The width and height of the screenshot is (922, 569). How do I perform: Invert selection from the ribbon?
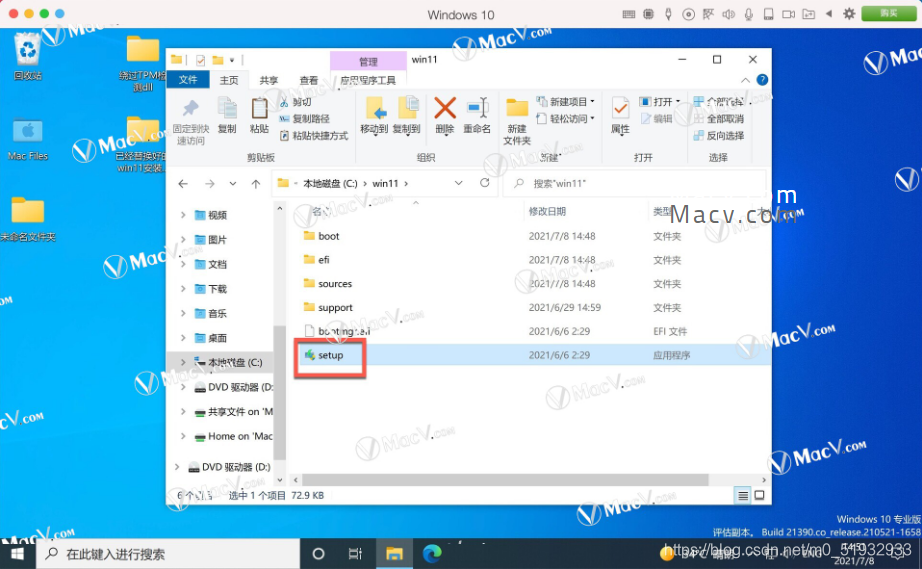[x=719, y=136]
